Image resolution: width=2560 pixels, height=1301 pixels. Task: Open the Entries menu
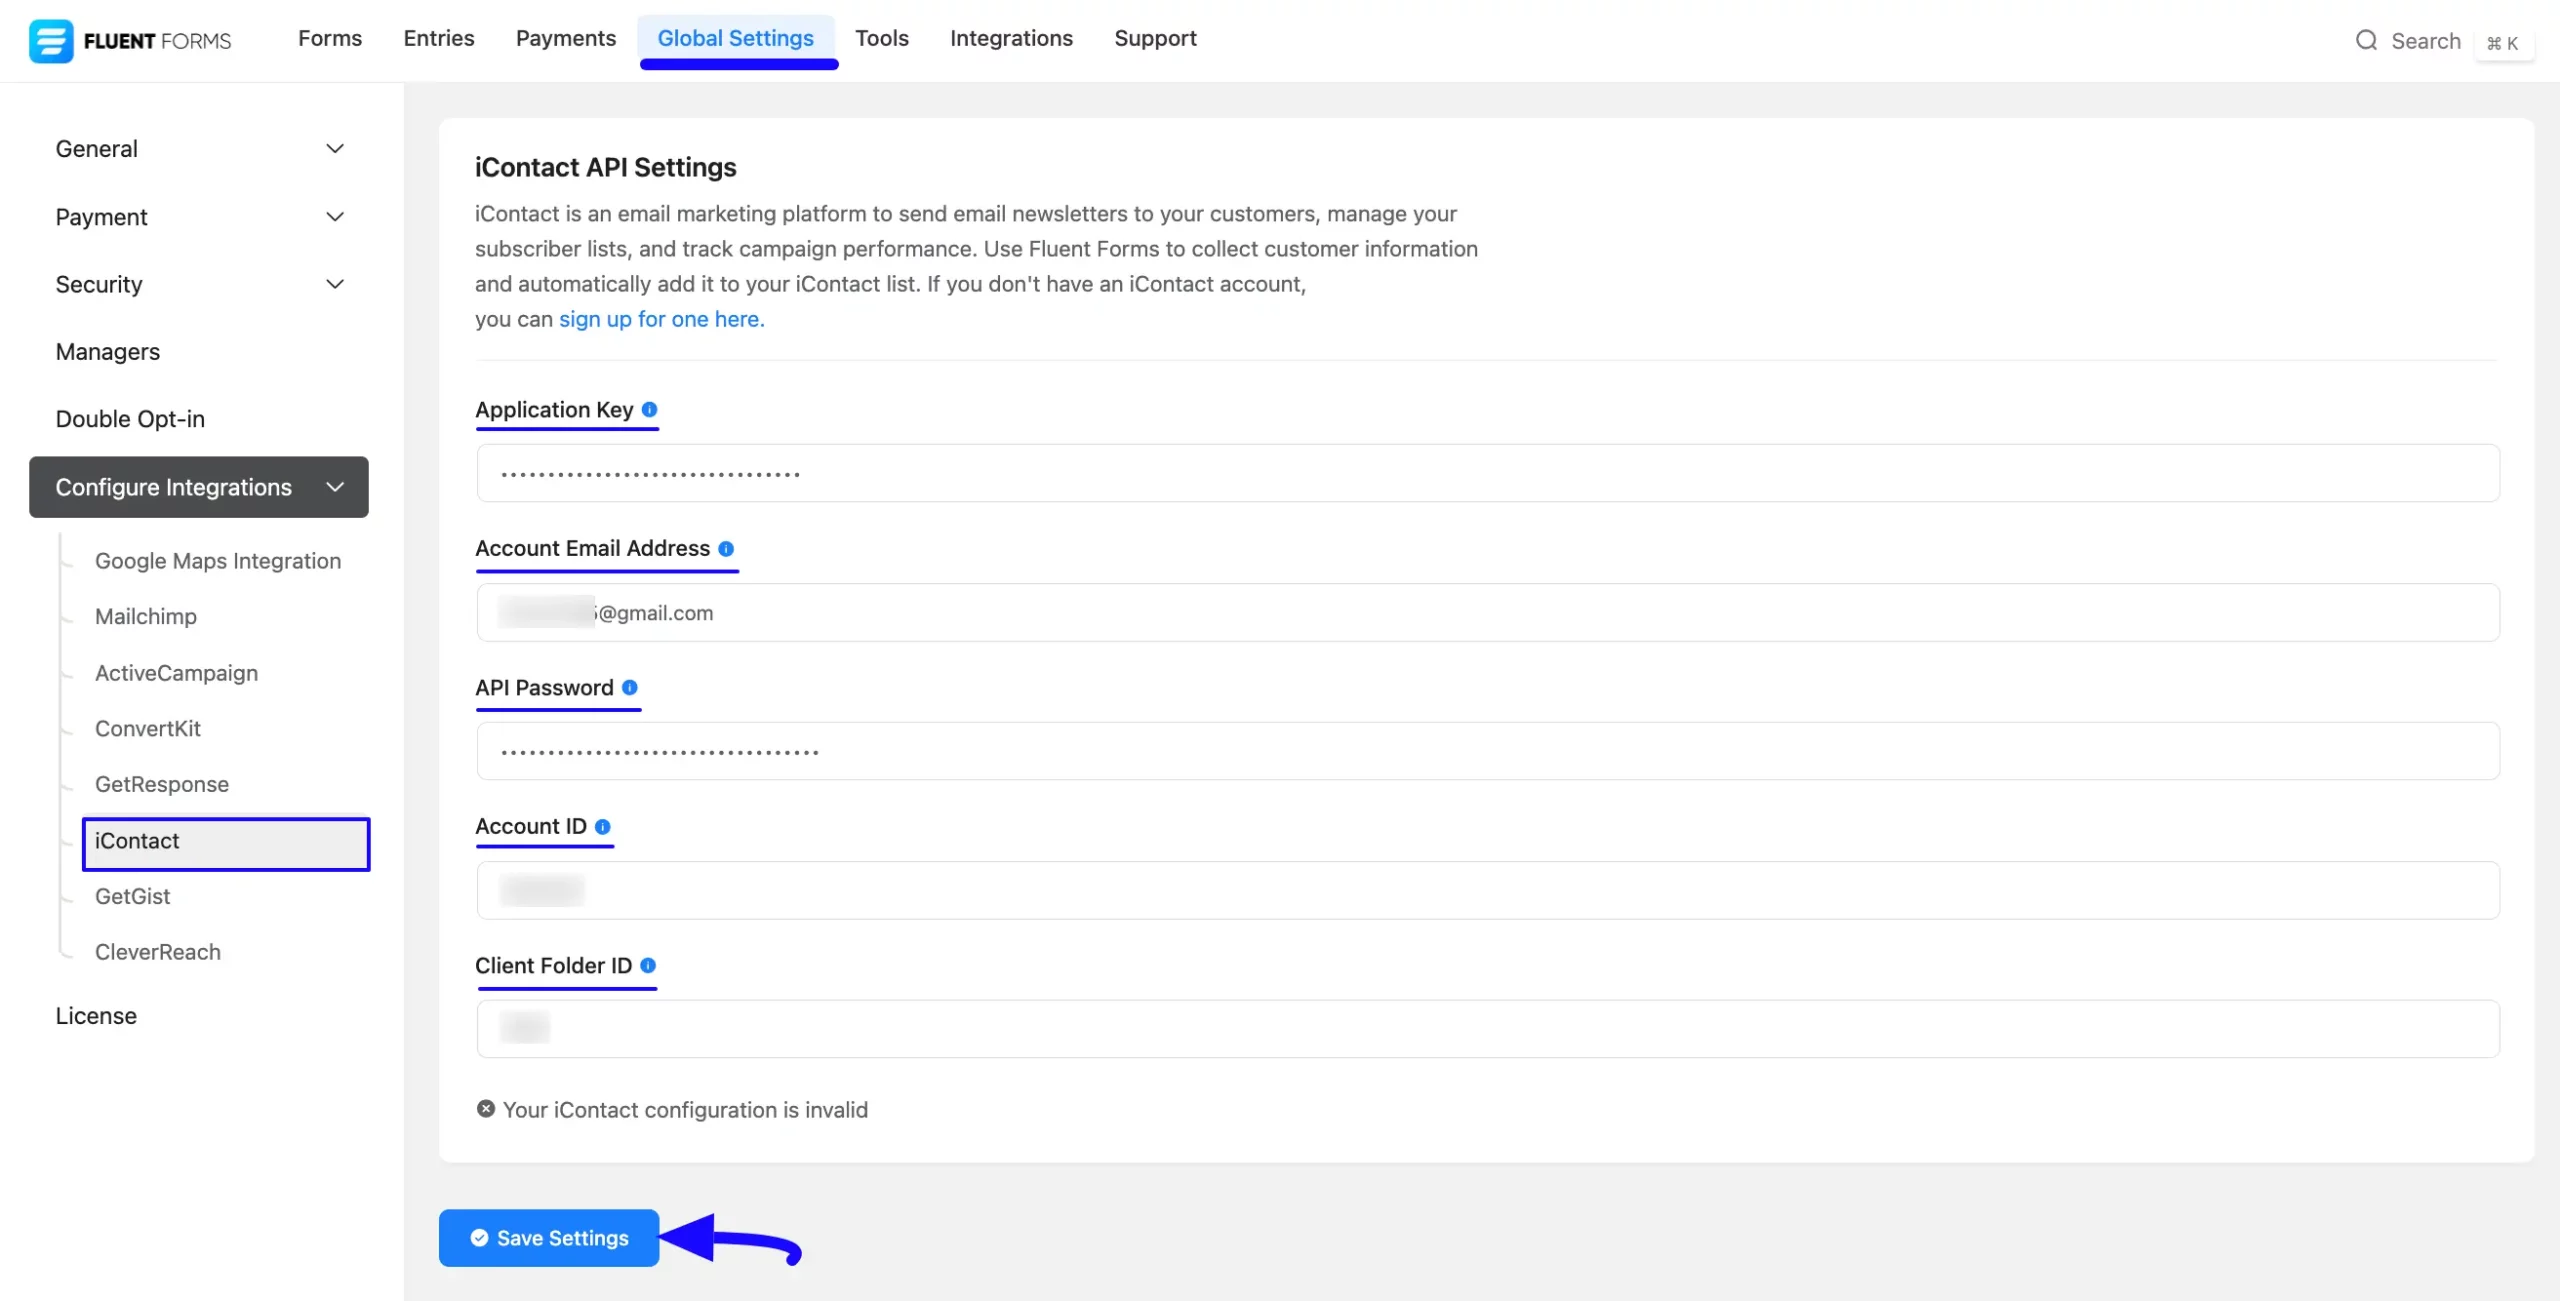[439, 38]
